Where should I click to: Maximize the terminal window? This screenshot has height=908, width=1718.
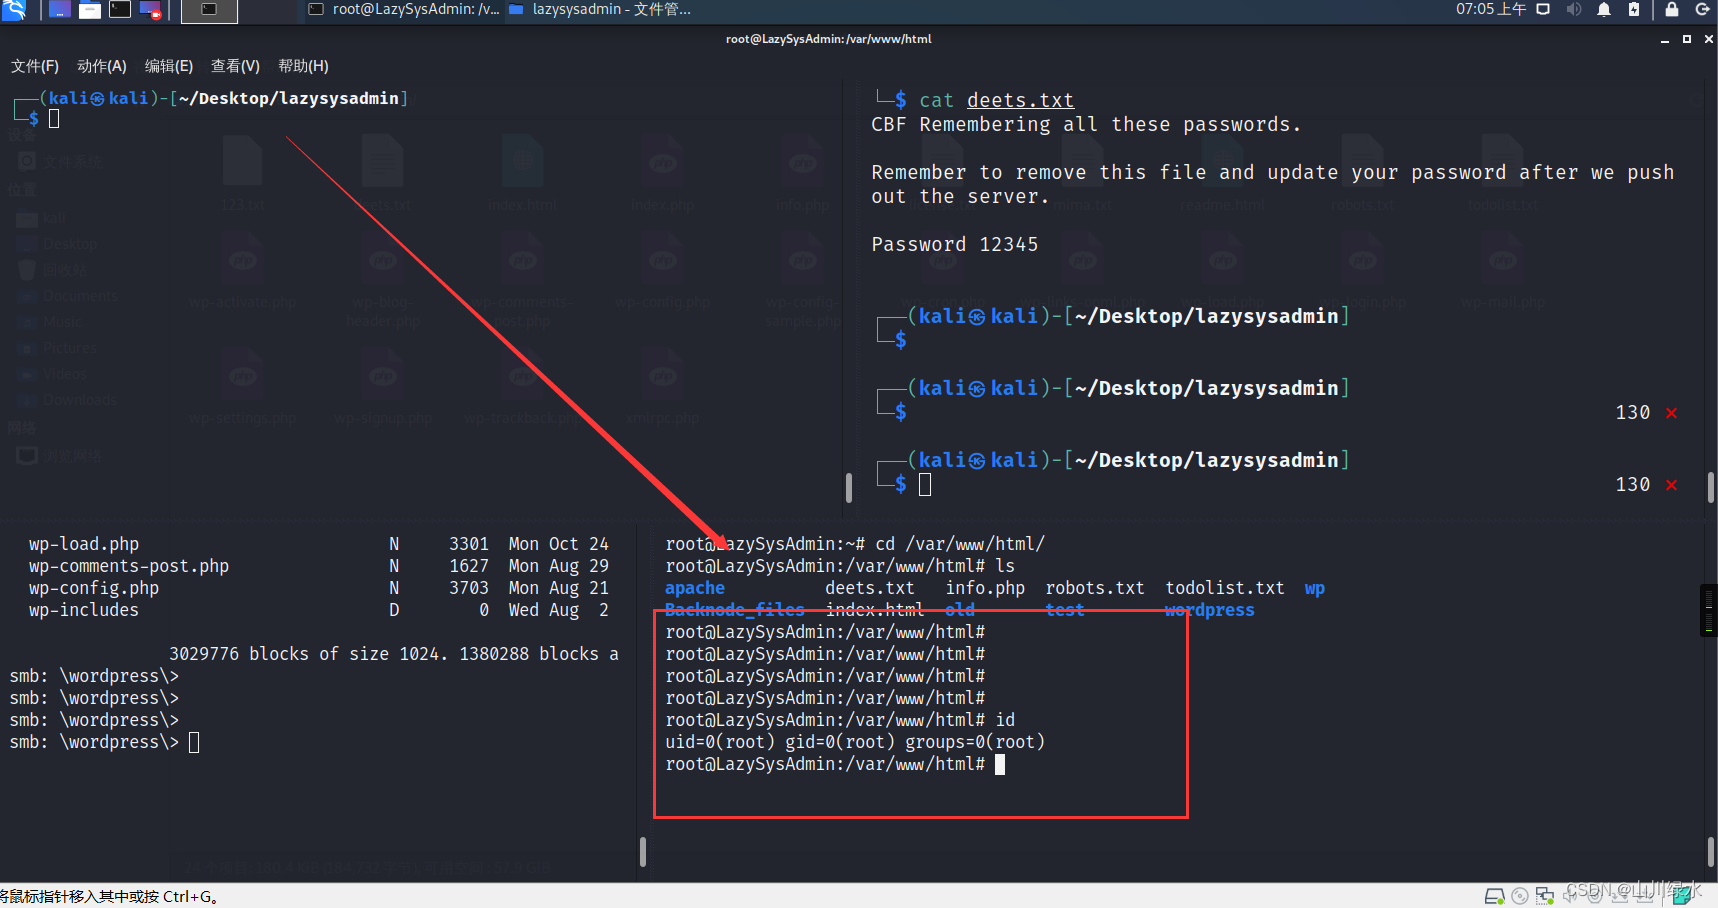click(x=1687, y=40)
